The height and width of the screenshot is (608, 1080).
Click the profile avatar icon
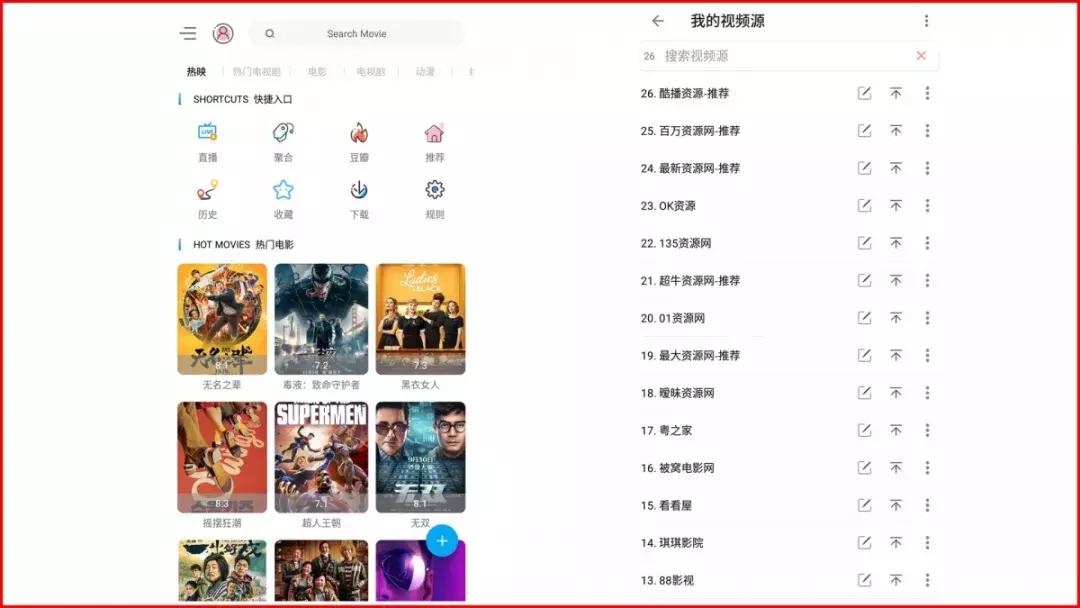(x=224, y=32)
